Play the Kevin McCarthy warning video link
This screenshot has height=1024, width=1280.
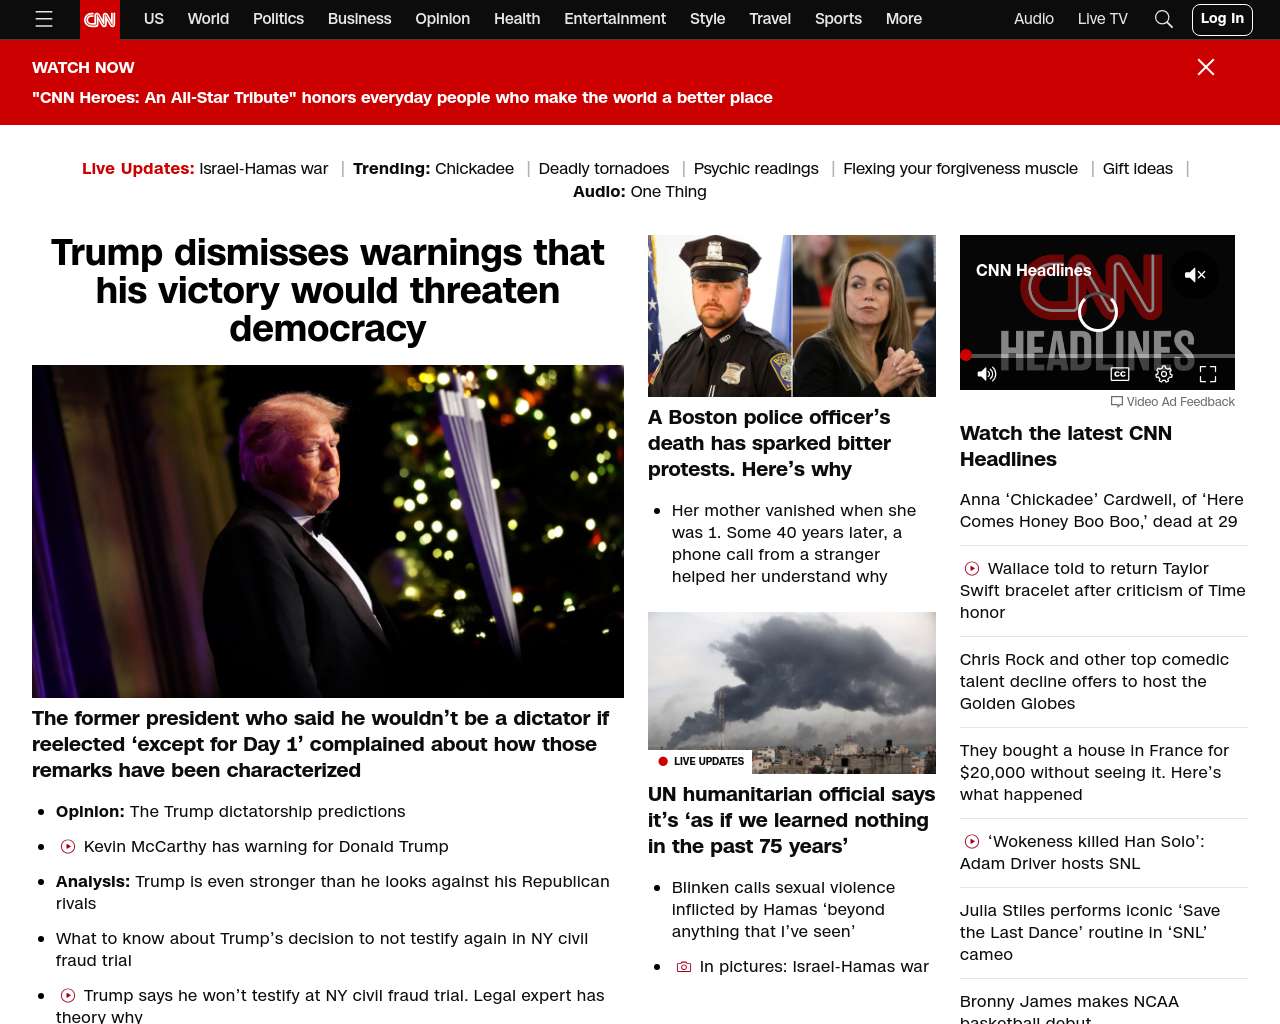tap(266, 847)
